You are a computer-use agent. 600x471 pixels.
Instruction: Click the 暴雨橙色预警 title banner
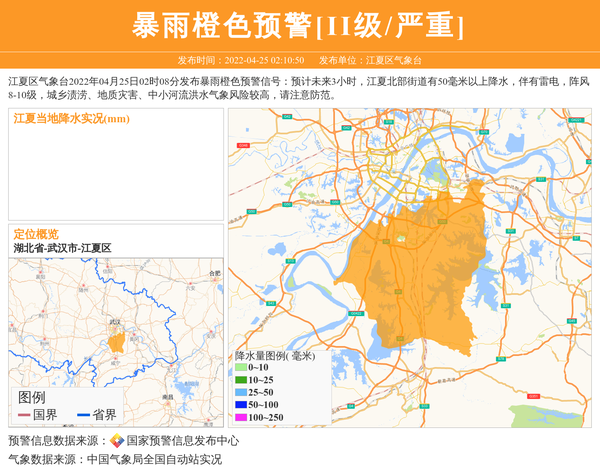pos(299,25)
